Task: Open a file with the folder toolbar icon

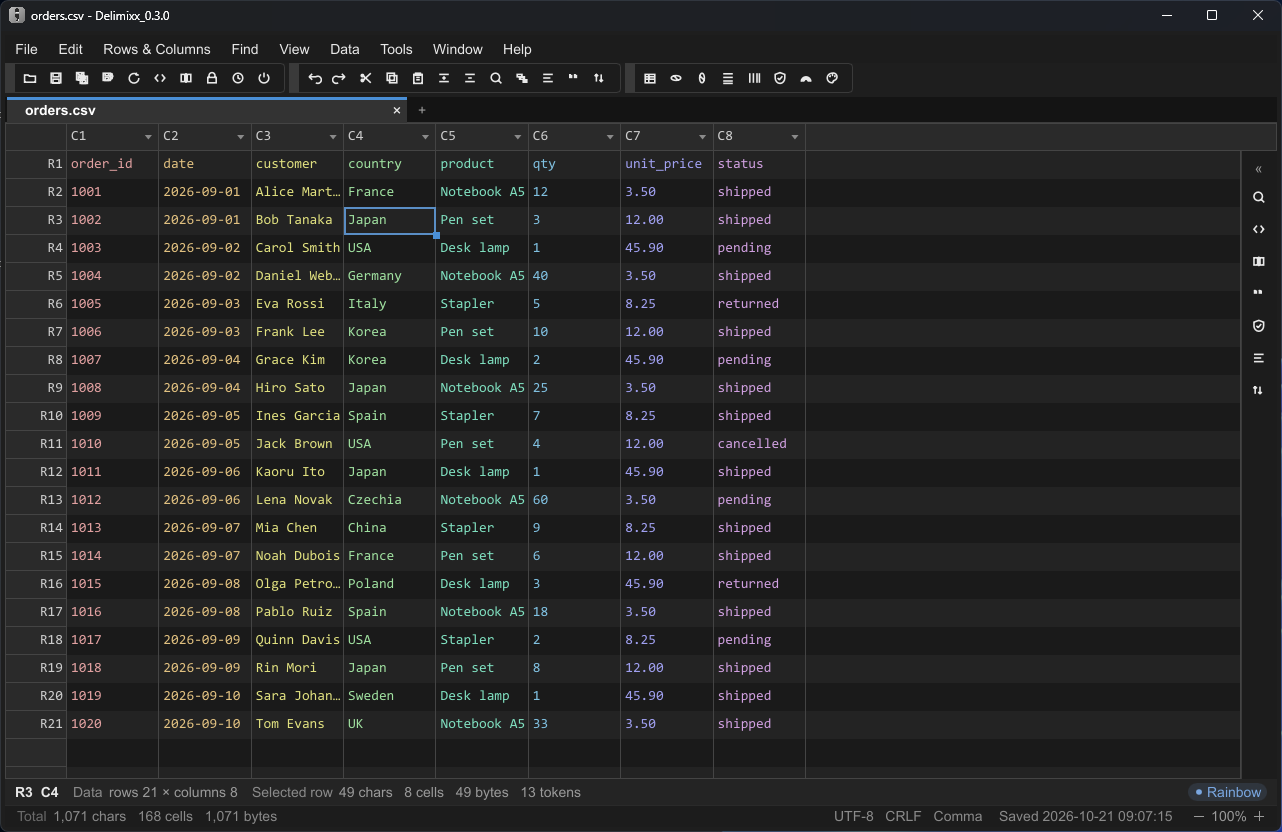Action: pyautogui.click(x=30, y=78)
